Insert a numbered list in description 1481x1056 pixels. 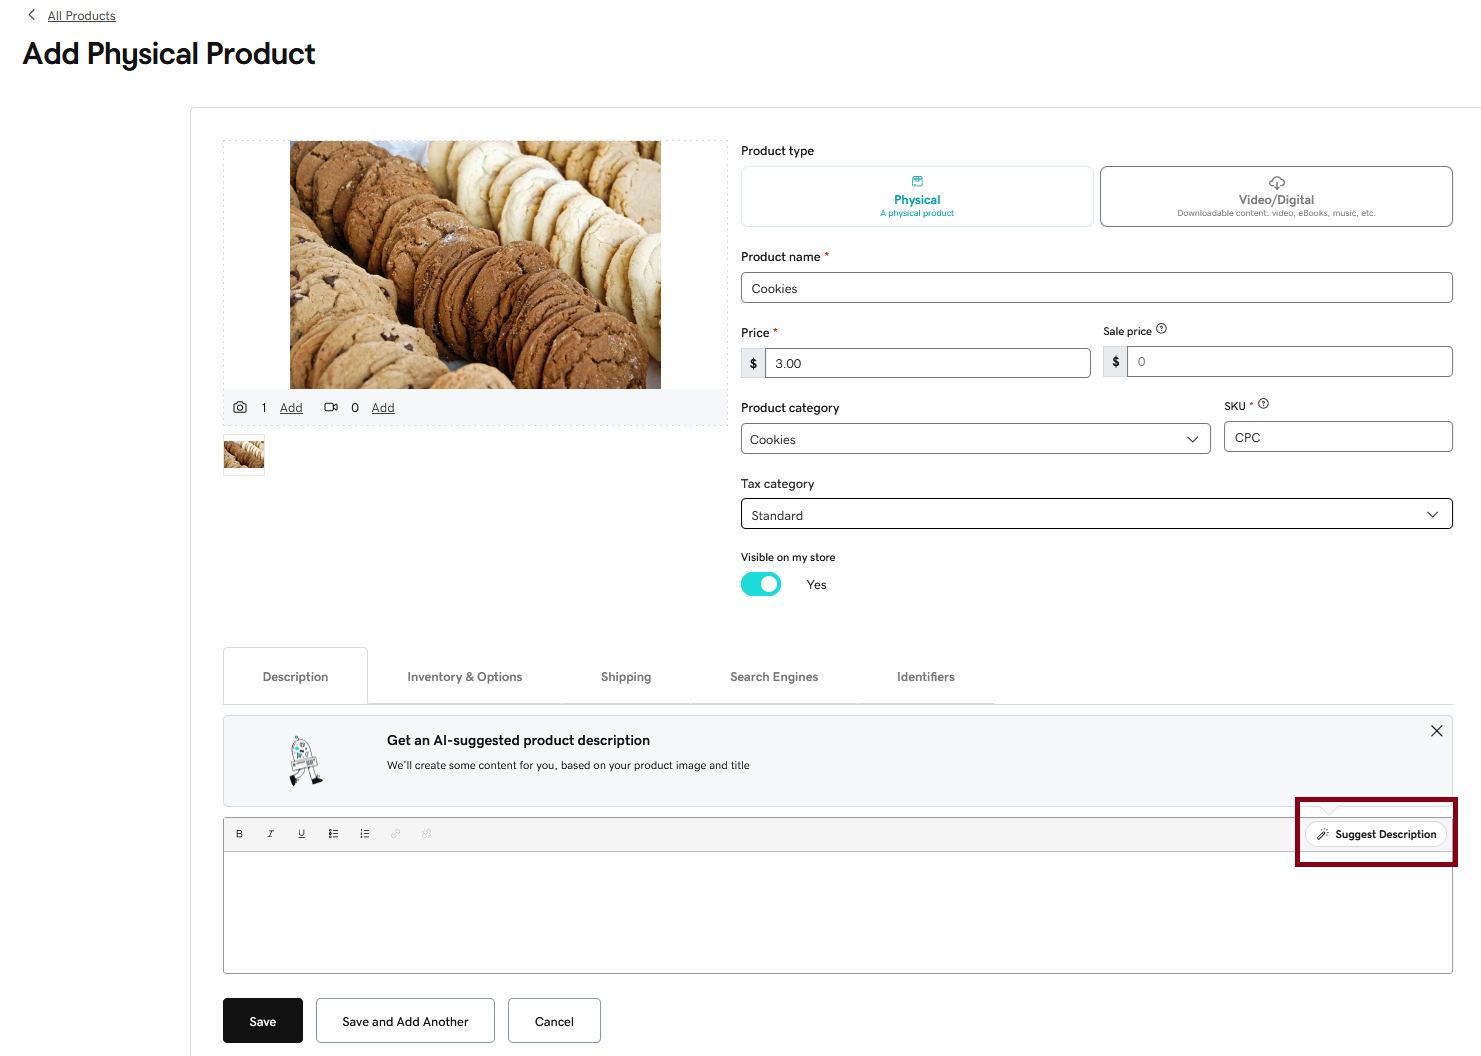pos(365,834)
